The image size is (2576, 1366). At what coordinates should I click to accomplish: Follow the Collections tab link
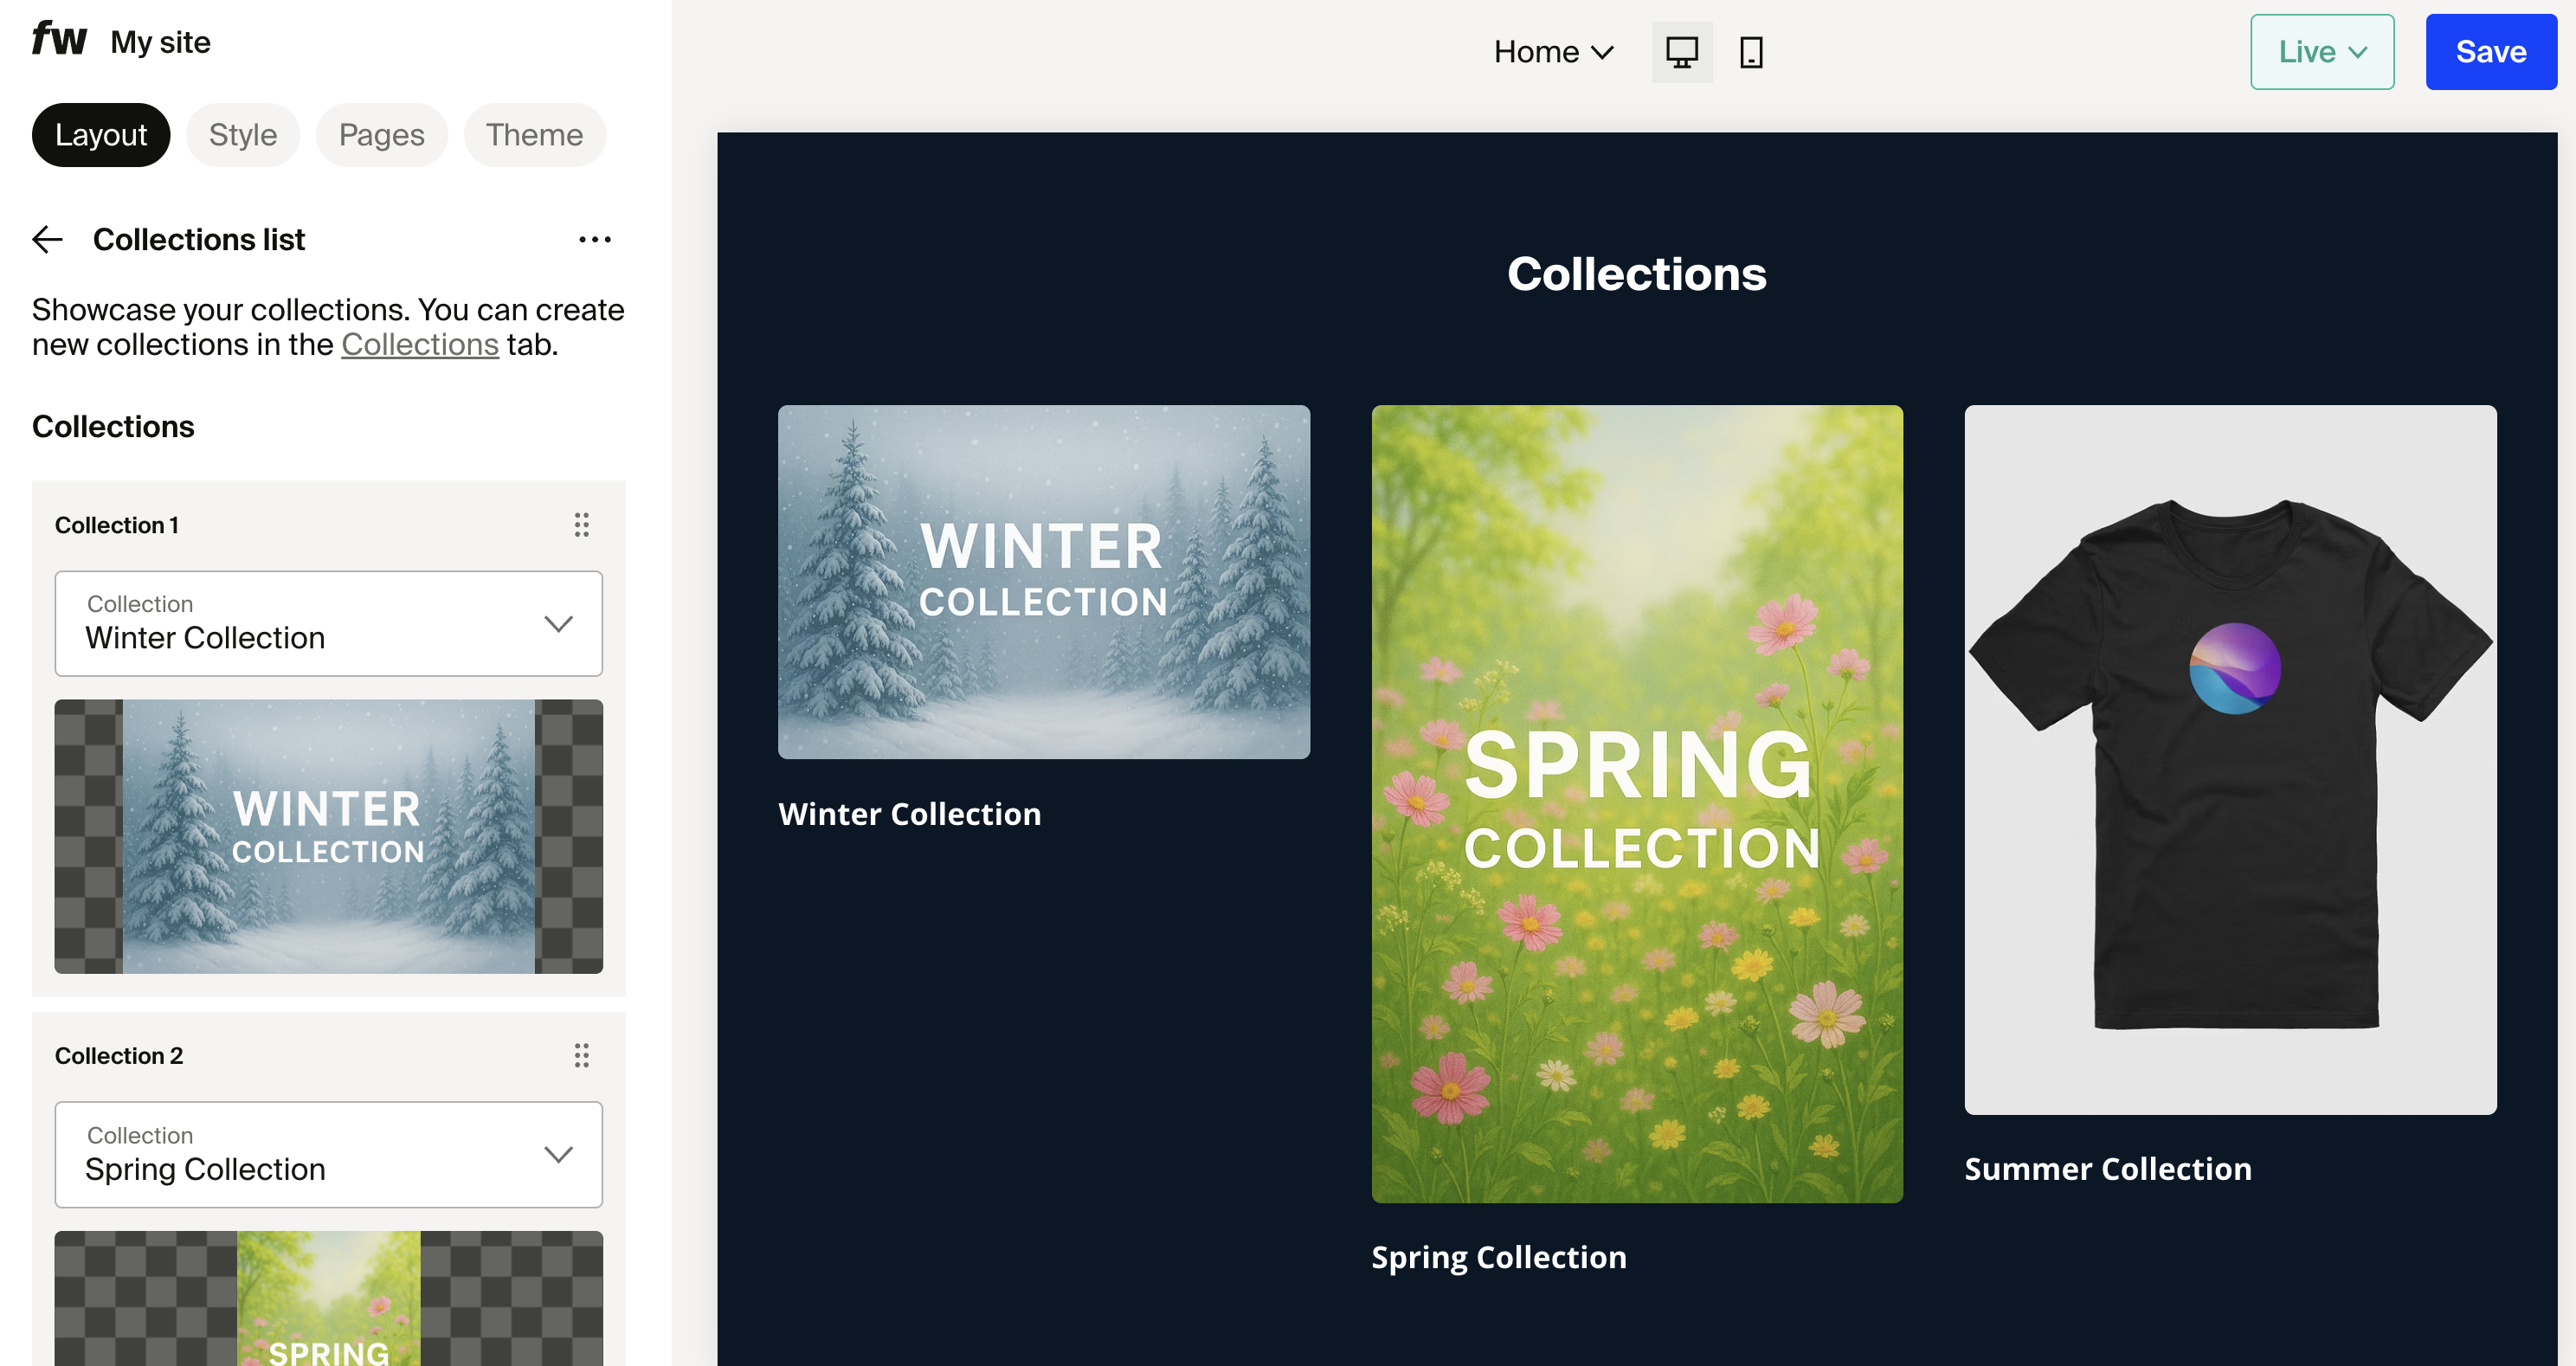point(419,345)
